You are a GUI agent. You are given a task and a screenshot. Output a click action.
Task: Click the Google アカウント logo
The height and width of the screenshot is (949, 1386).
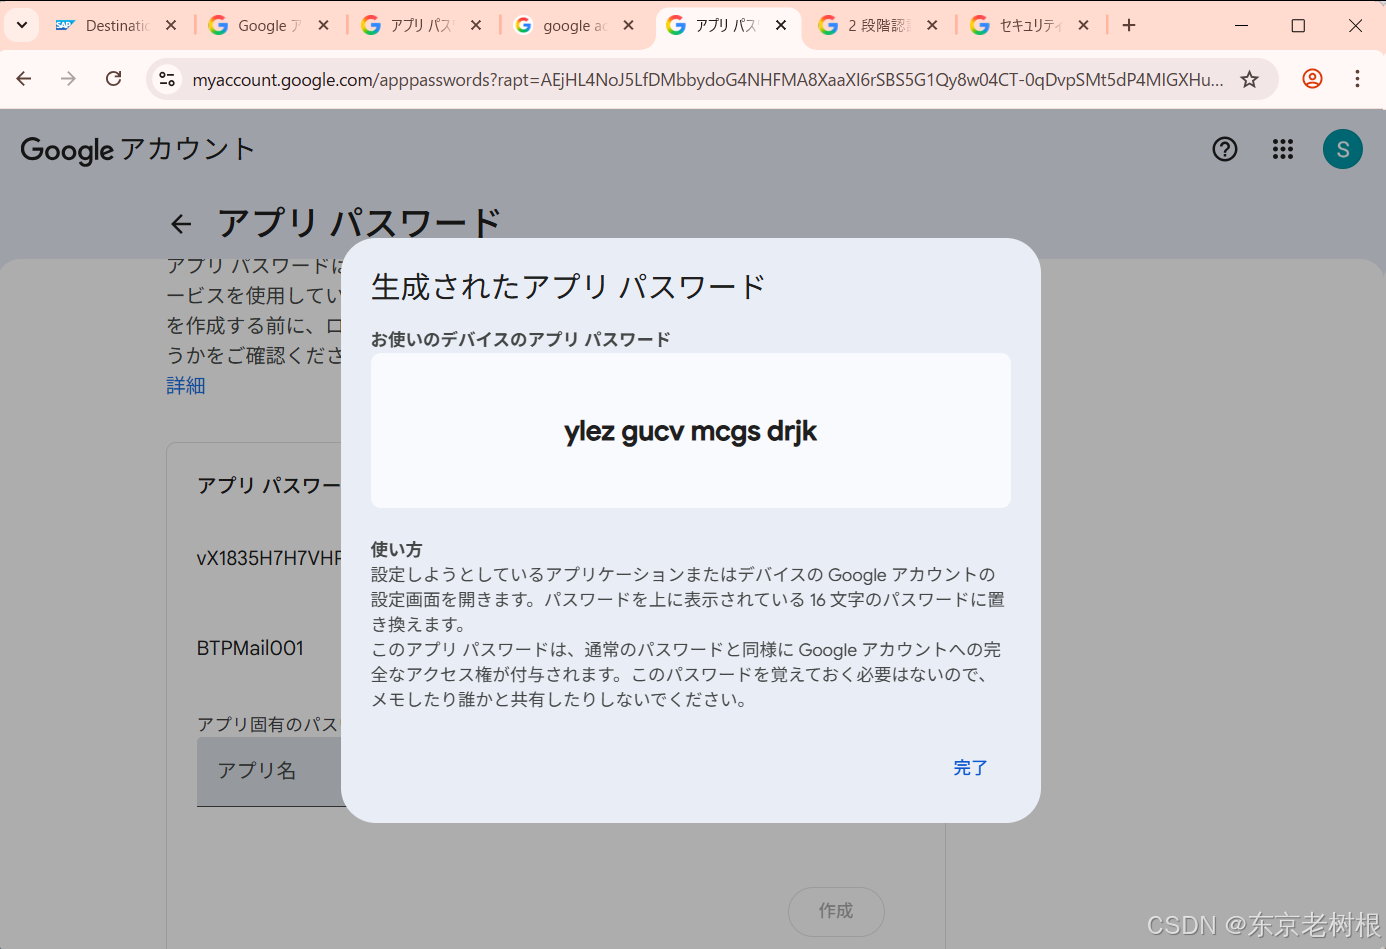[137, 149]
